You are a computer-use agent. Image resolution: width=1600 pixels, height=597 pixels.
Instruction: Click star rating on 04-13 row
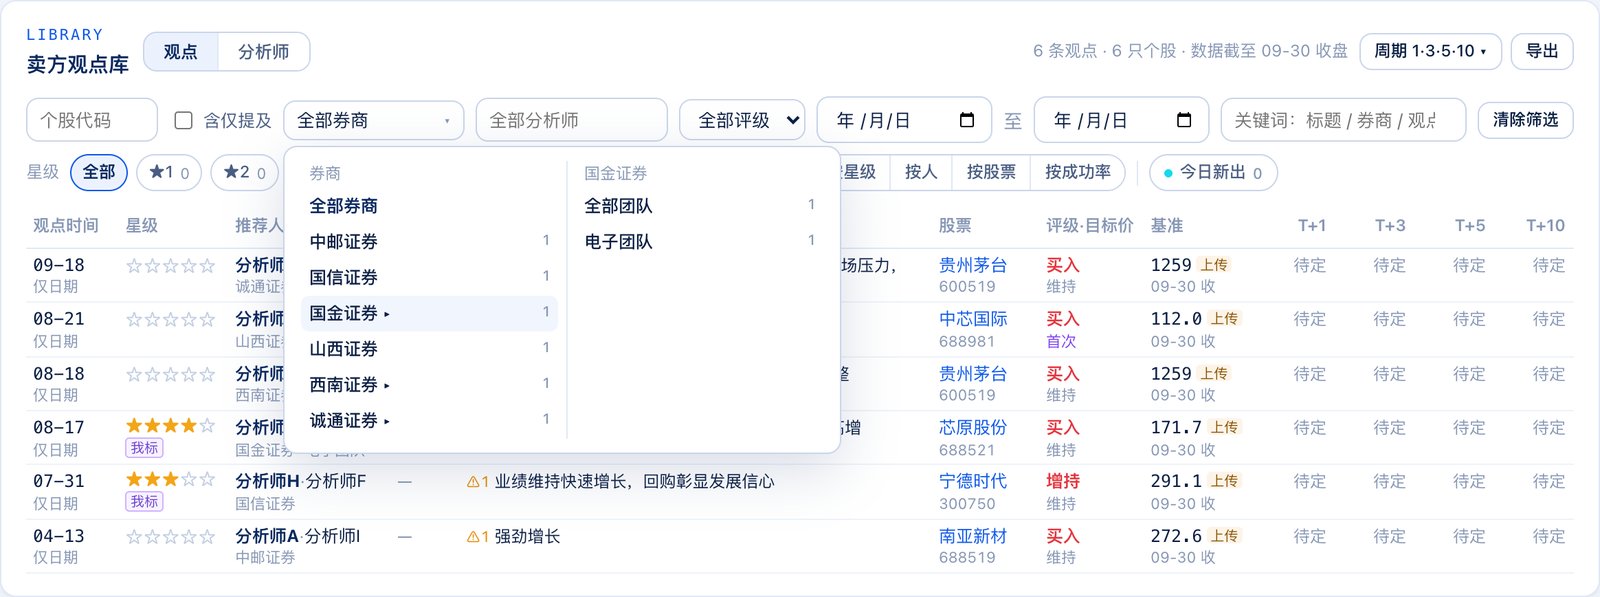pyautogui.click(x=170, y=537)
